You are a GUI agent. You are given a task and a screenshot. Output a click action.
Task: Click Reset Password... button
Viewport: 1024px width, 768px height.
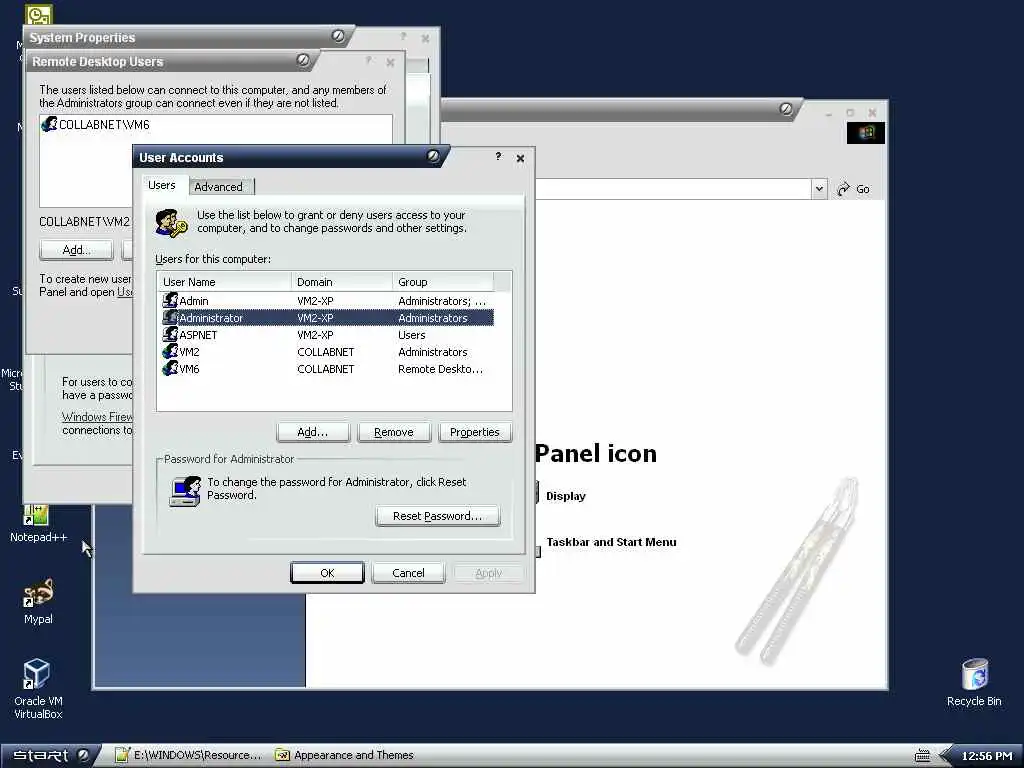pyautogui.click(x=438, y=516)
